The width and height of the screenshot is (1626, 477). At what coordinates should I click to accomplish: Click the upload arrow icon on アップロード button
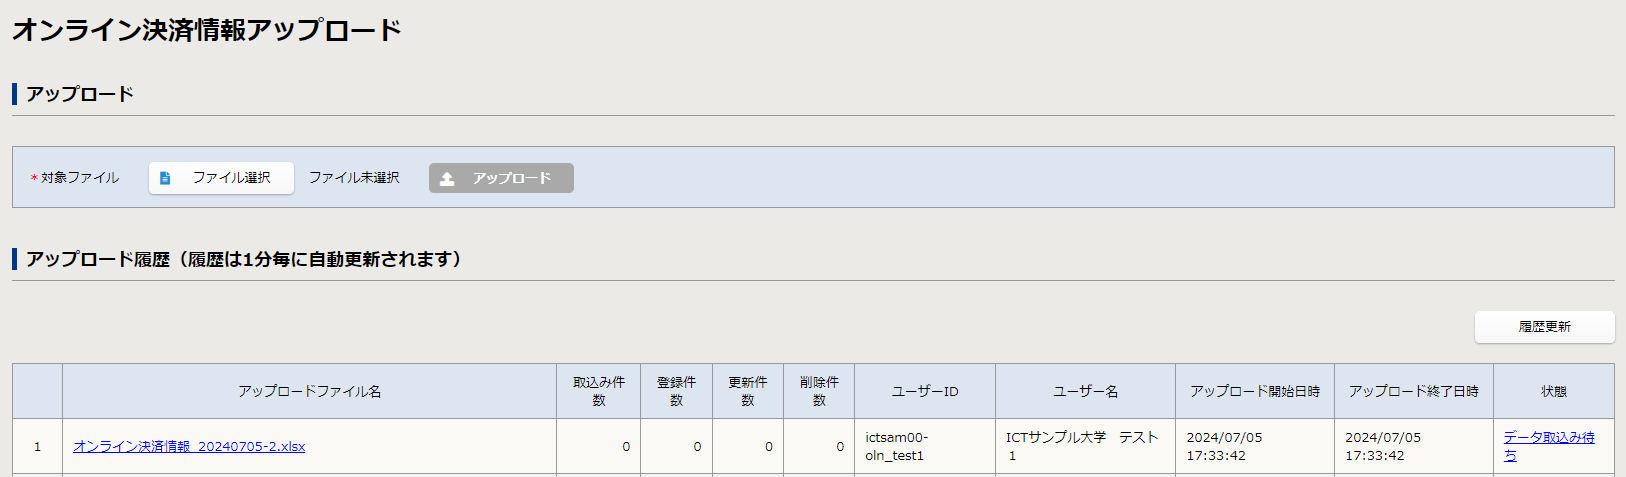[447, 179]
